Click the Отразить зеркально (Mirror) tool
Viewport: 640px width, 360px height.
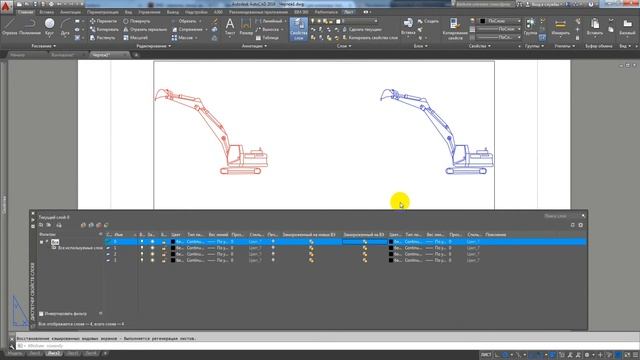point(145,29)
